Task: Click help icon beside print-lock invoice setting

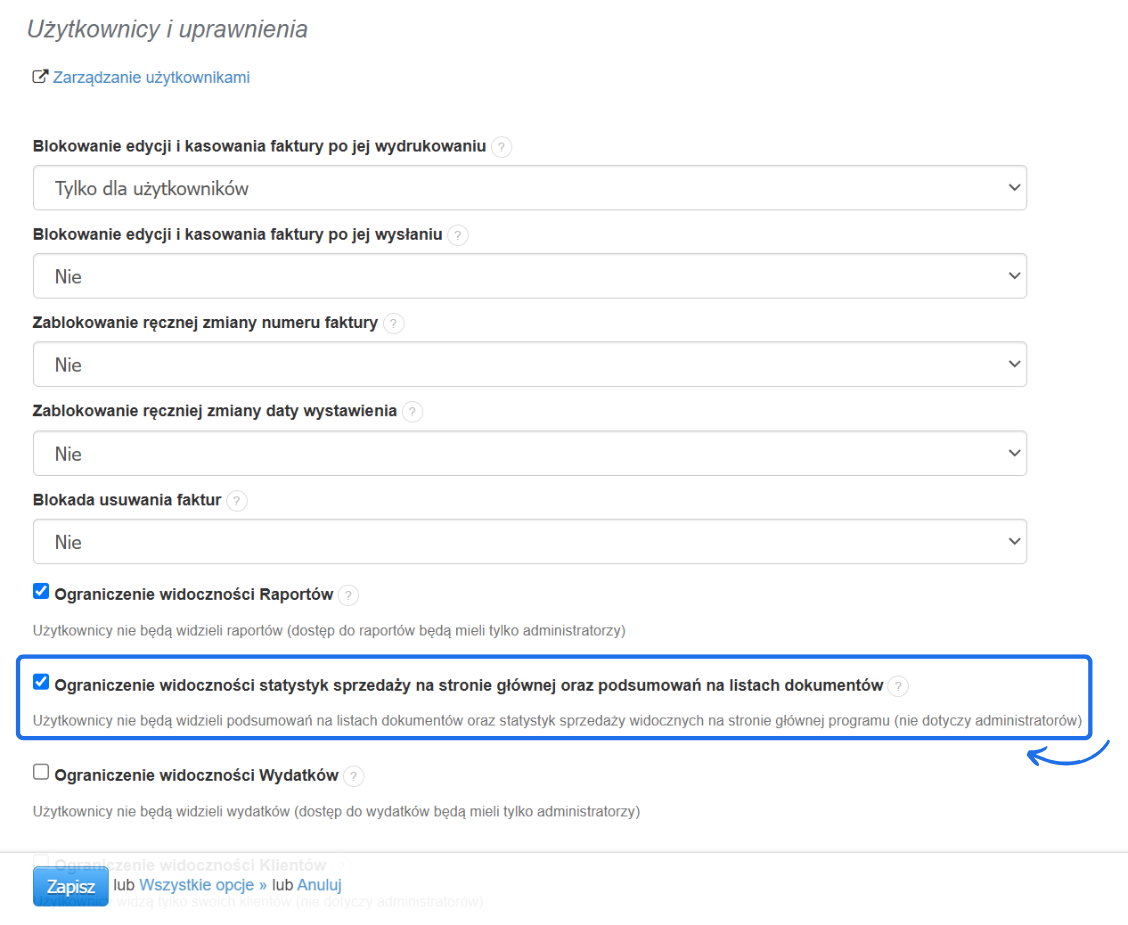Action: click(502, 147)
